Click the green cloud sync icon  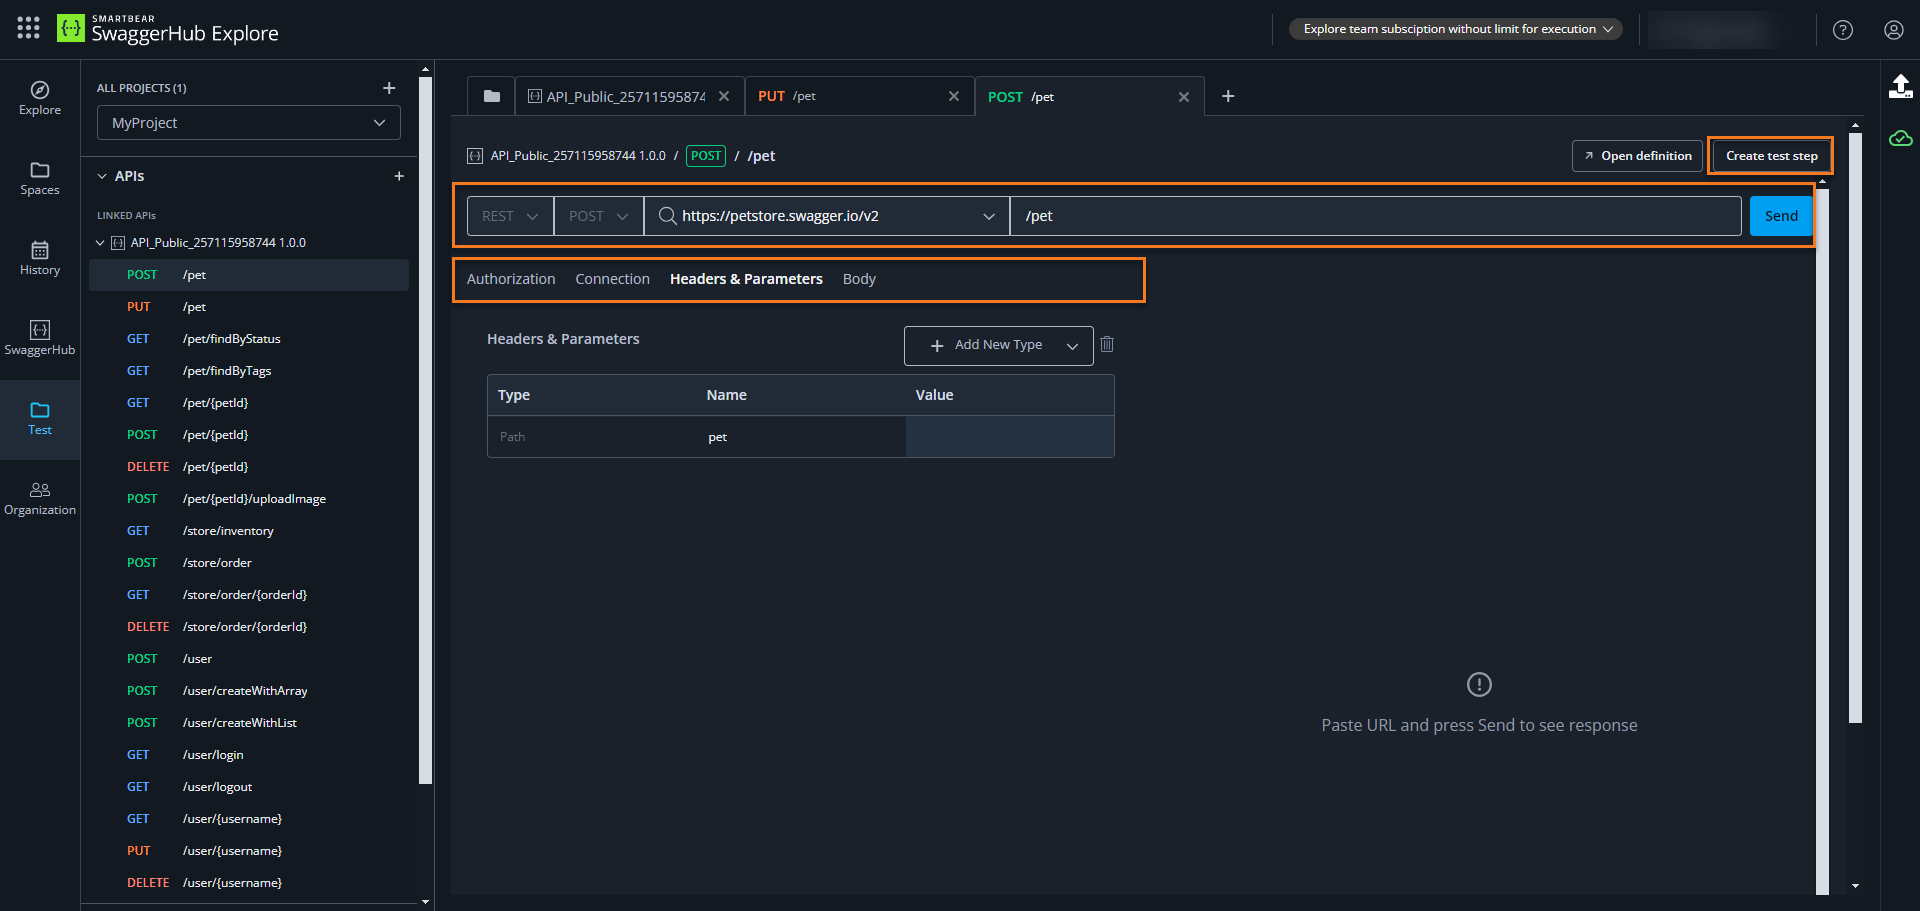click(x=1900, y=138)
